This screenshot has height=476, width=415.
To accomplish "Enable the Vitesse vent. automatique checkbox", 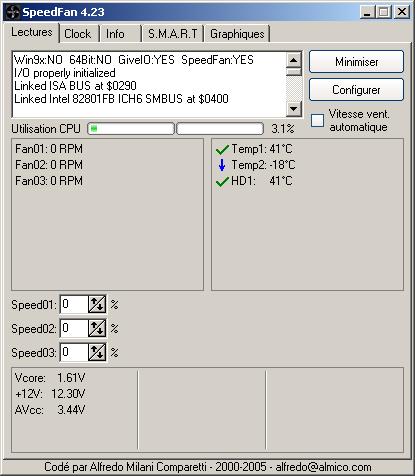I will pyautogui.click(x=317, y=120).
